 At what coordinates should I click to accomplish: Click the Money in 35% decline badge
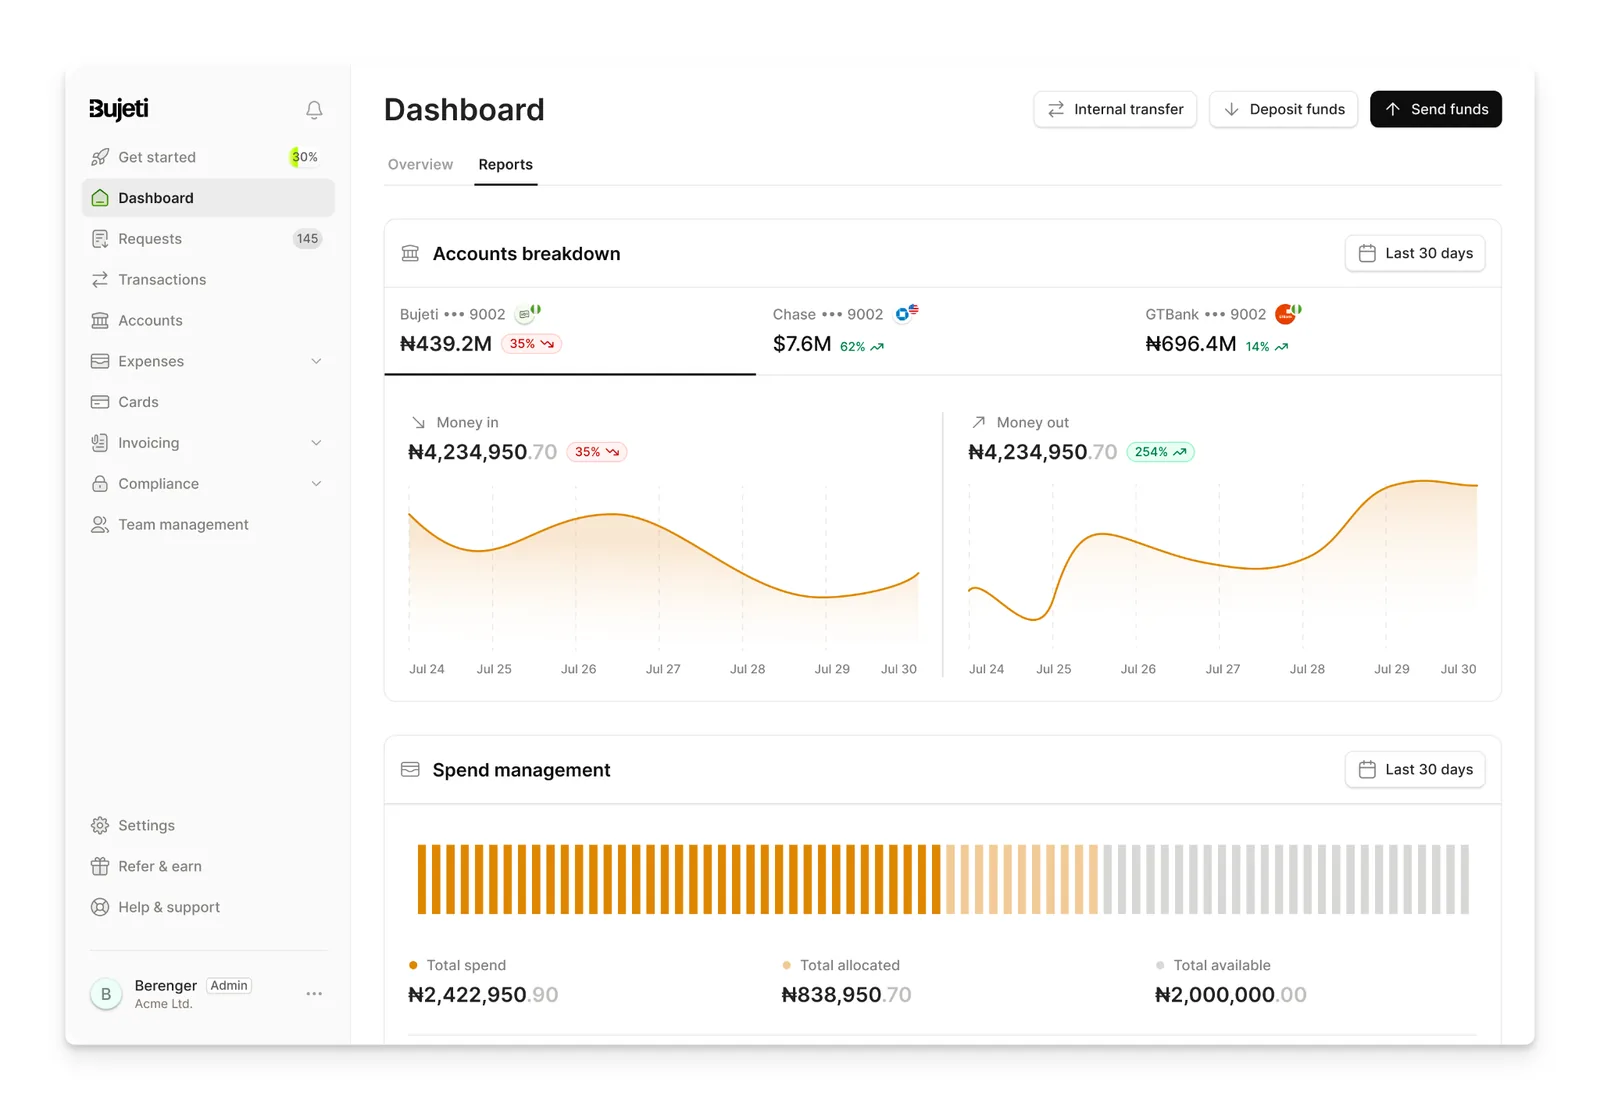click(597, 453)
